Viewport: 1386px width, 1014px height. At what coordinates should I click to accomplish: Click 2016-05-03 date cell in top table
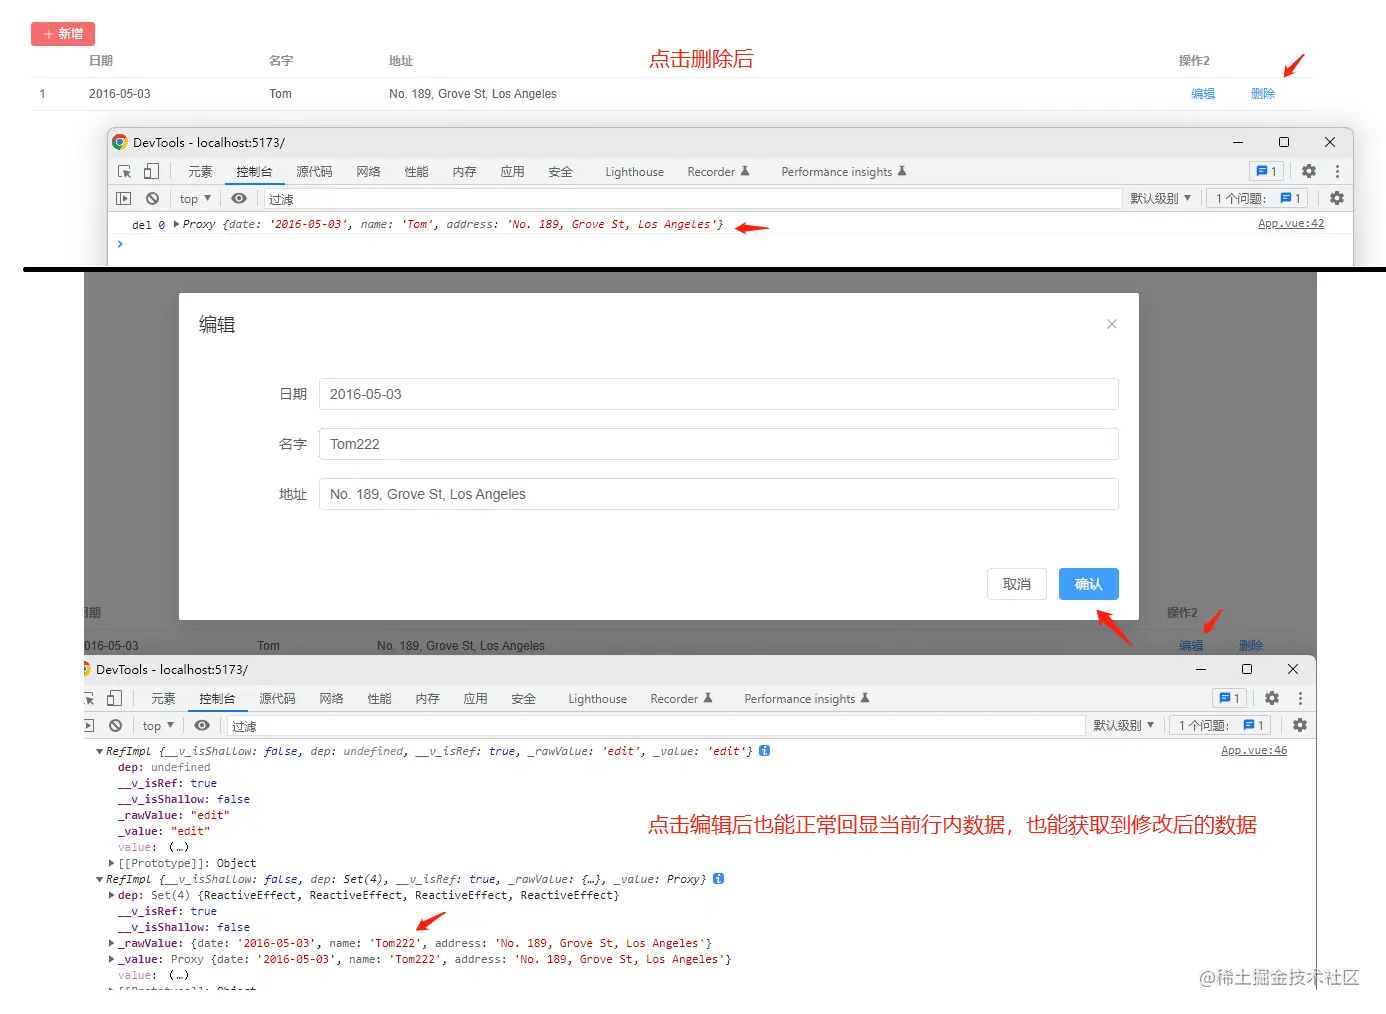[x=120, y=94]
